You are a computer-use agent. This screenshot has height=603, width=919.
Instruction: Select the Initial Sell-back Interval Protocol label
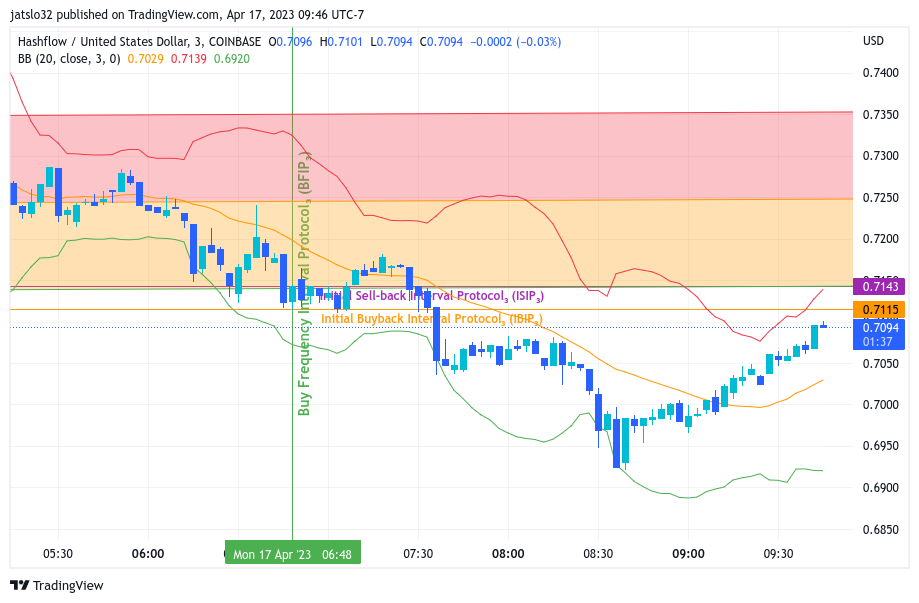click(x=433, y=296)
